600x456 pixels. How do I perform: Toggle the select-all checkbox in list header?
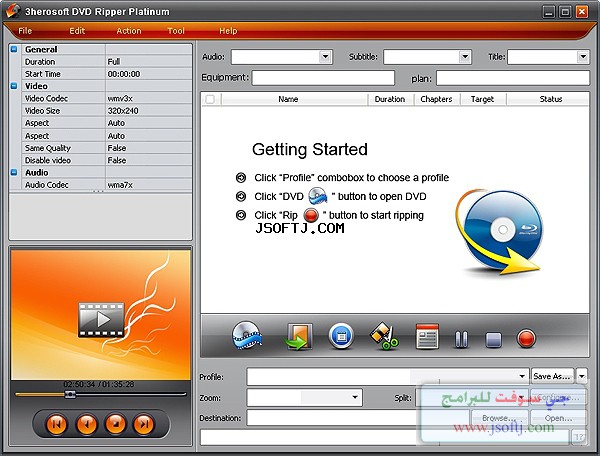pyautogui.click(x=210, y=99)
